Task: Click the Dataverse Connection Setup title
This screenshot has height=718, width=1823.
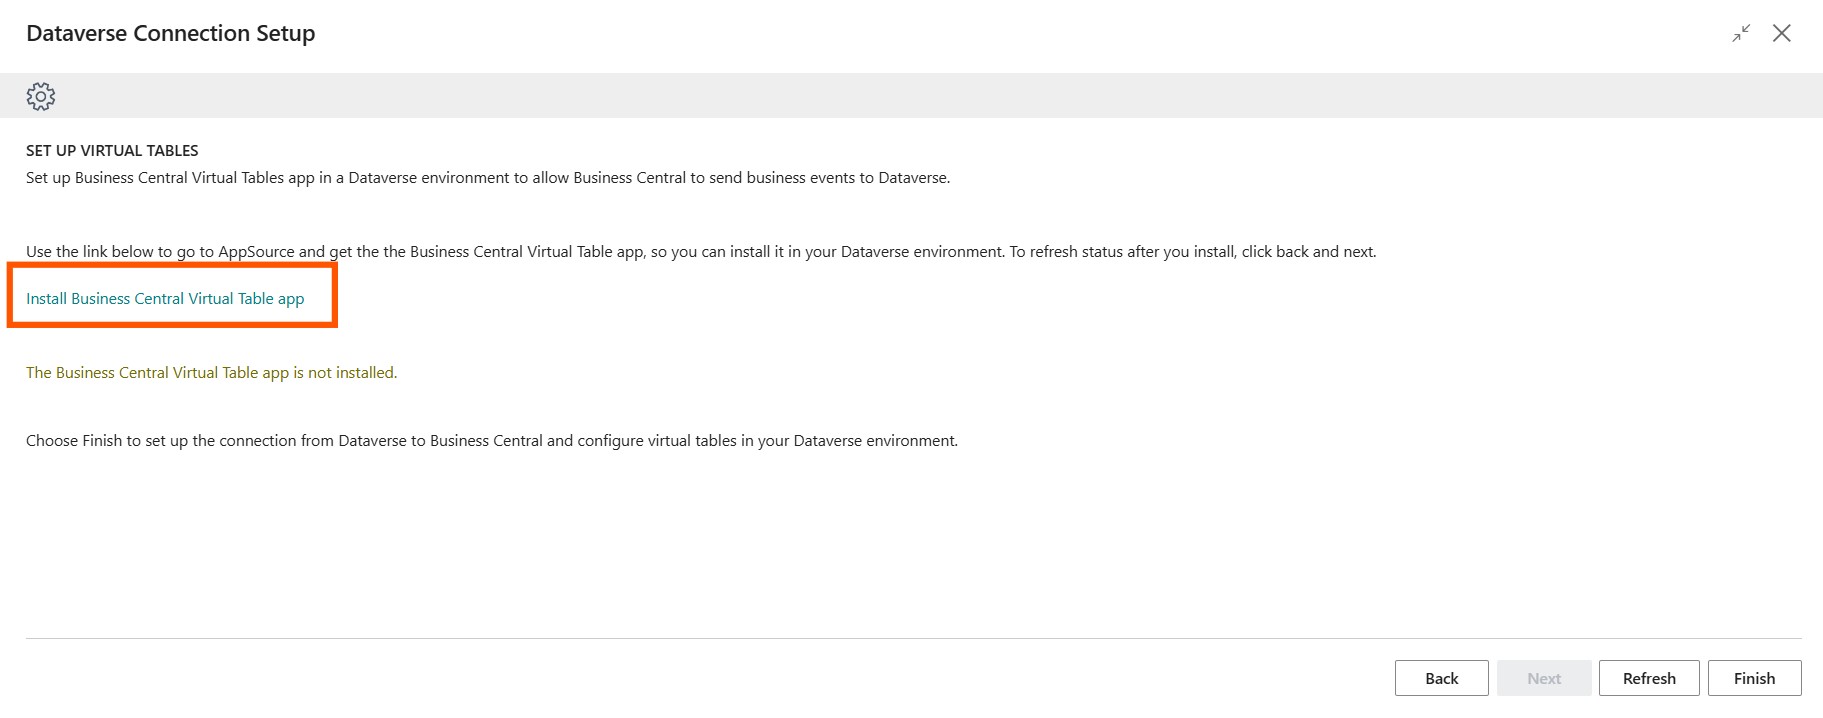Action: point(170,33)
